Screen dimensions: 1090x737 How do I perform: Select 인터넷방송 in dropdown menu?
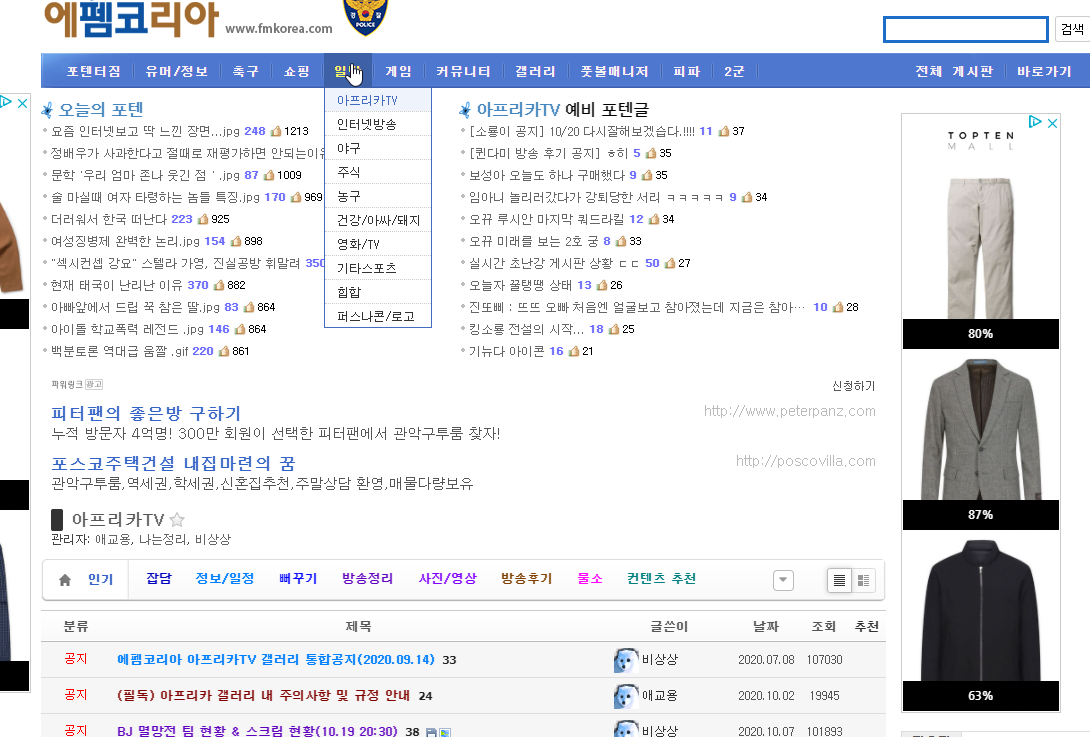click(377, 124)
